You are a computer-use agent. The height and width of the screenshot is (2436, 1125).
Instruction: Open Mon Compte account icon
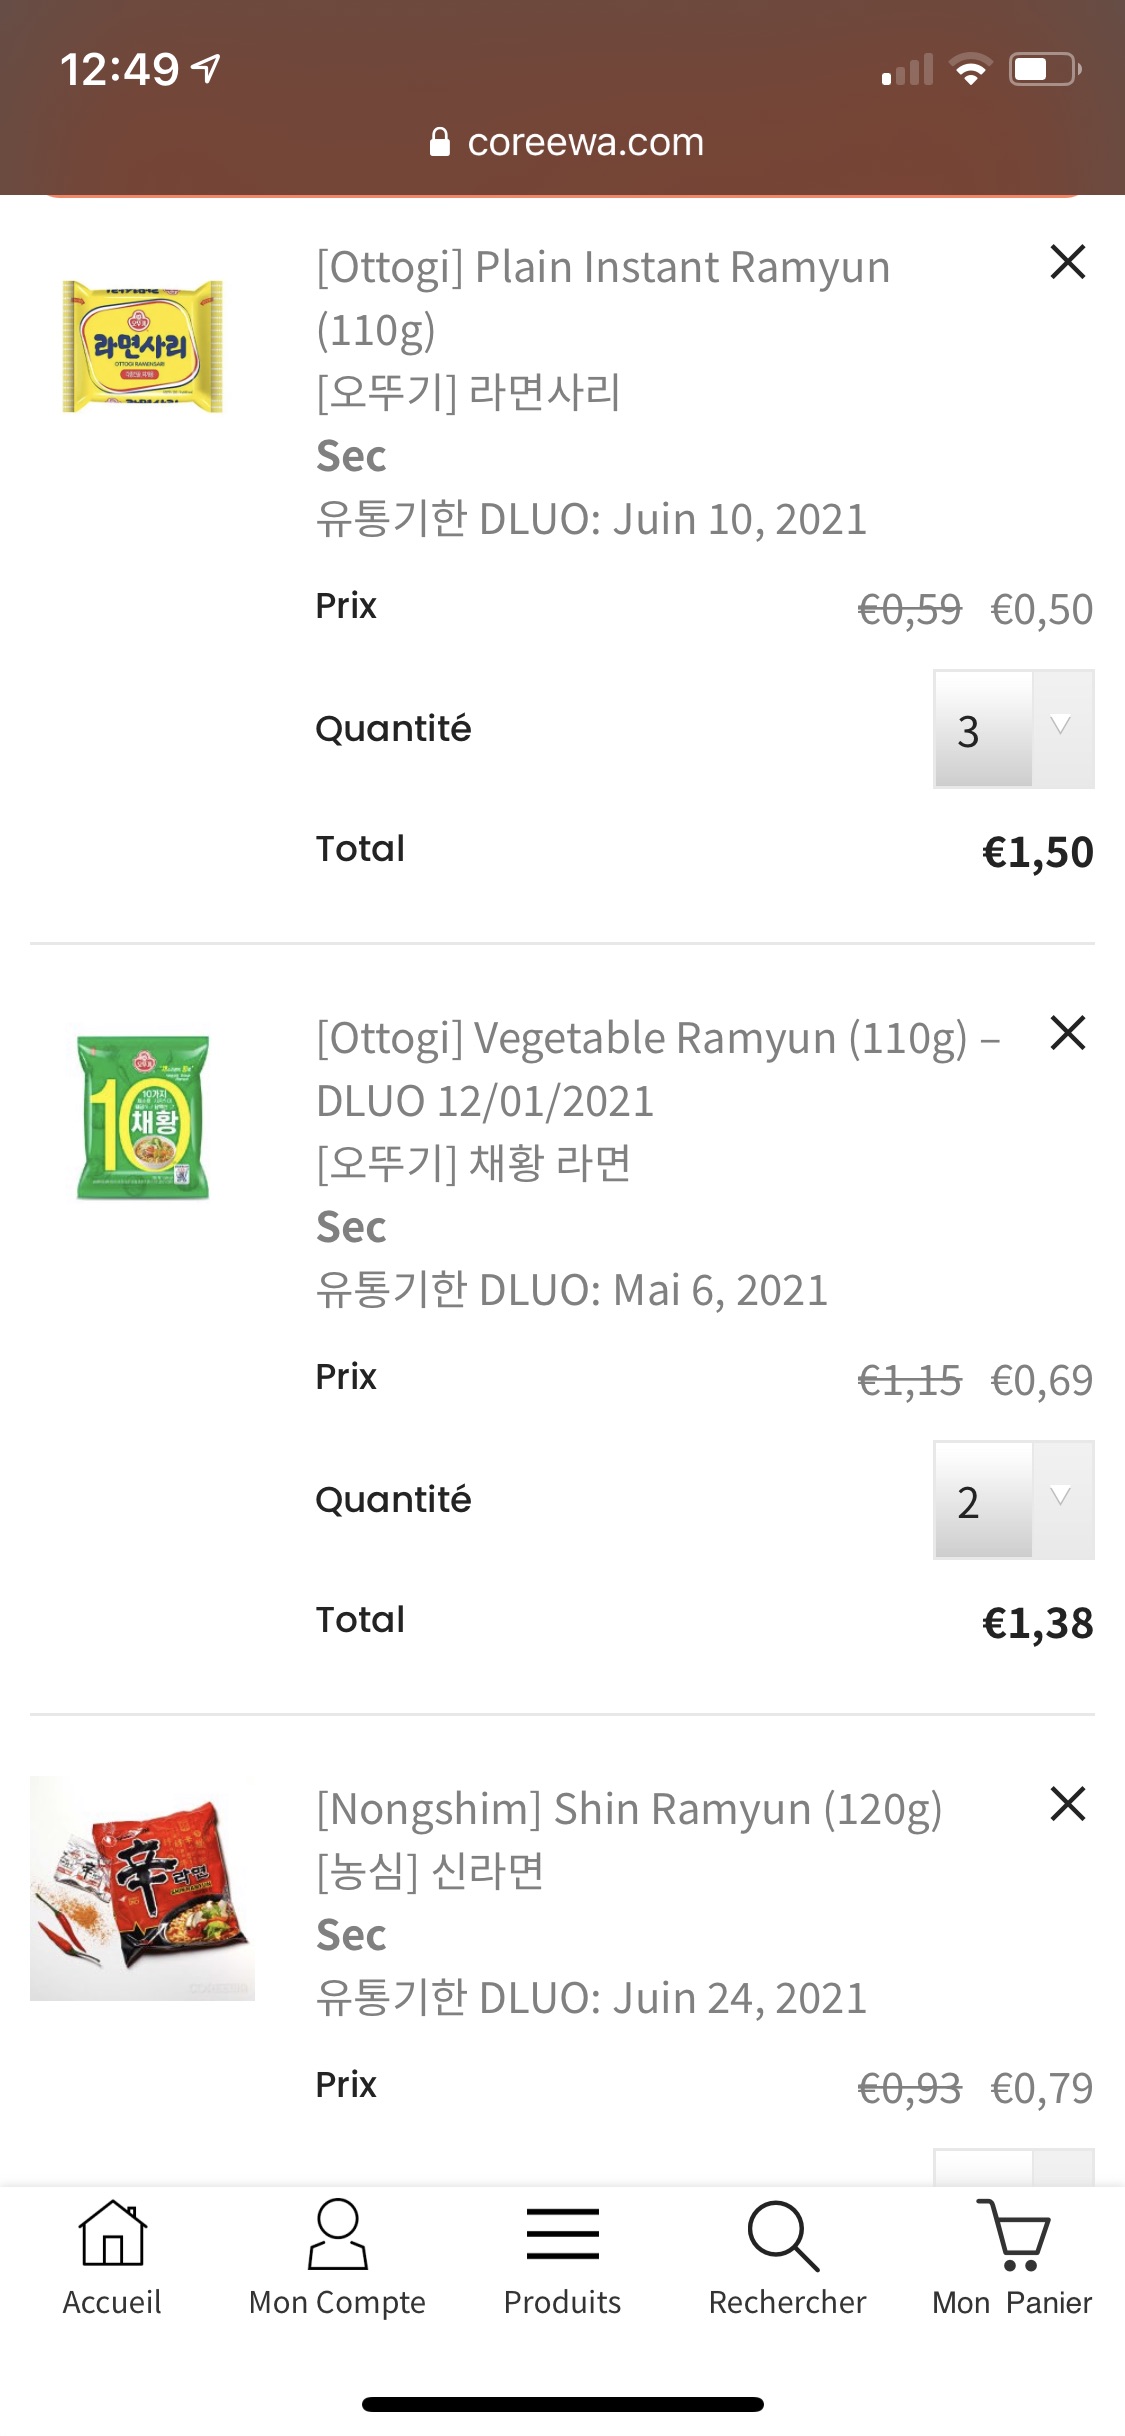(x=337, y=2236)
